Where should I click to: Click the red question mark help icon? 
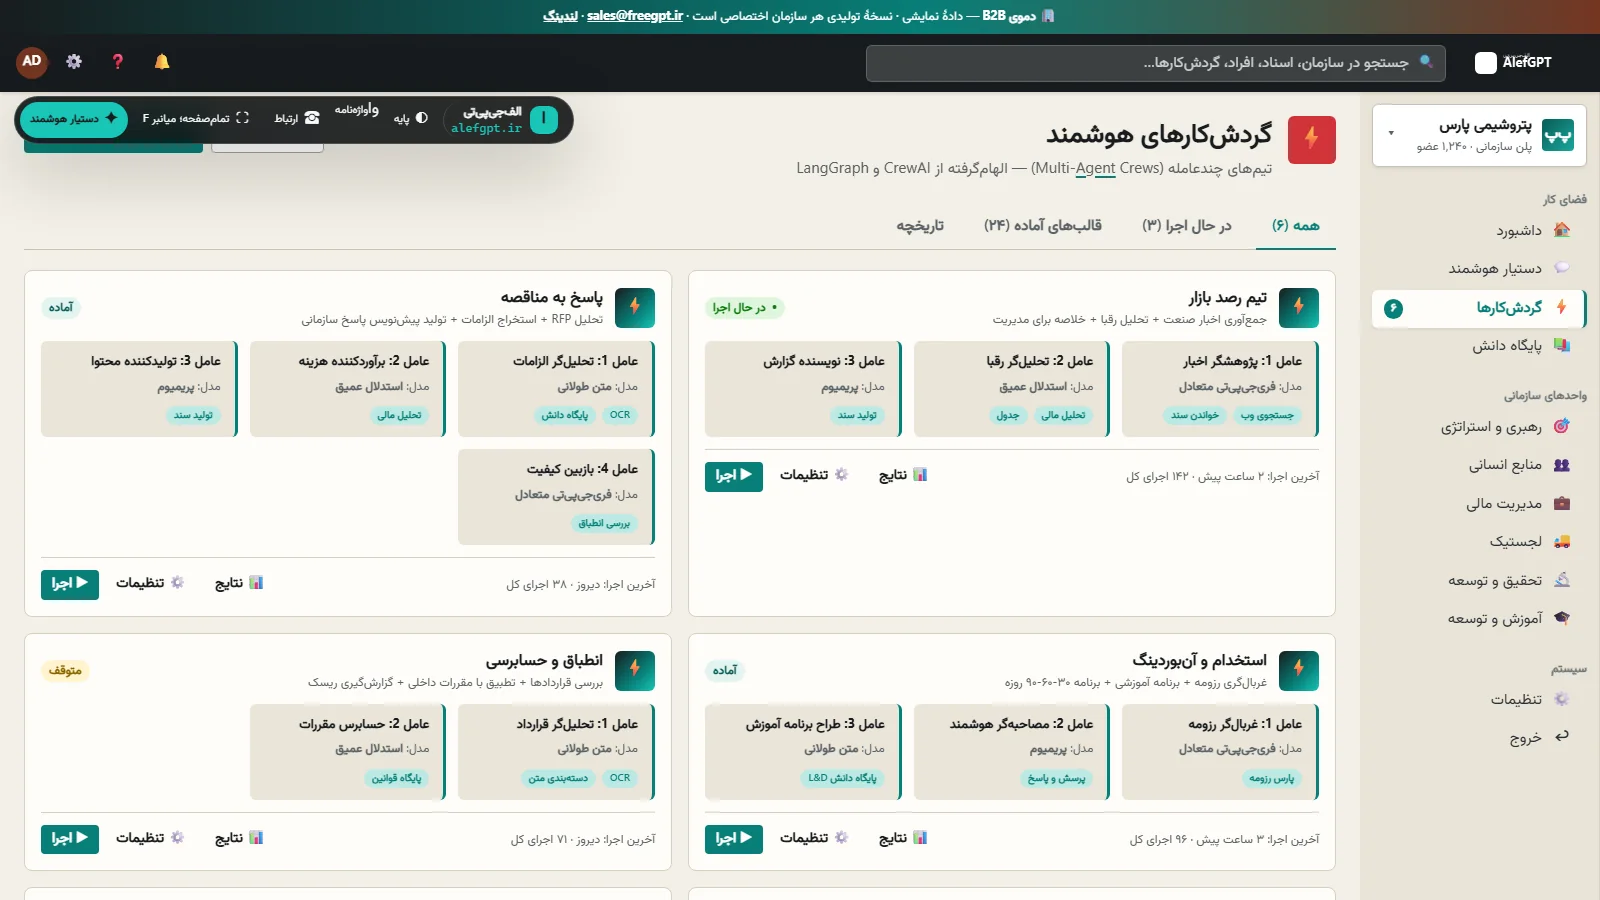click(x=118, y=62)
